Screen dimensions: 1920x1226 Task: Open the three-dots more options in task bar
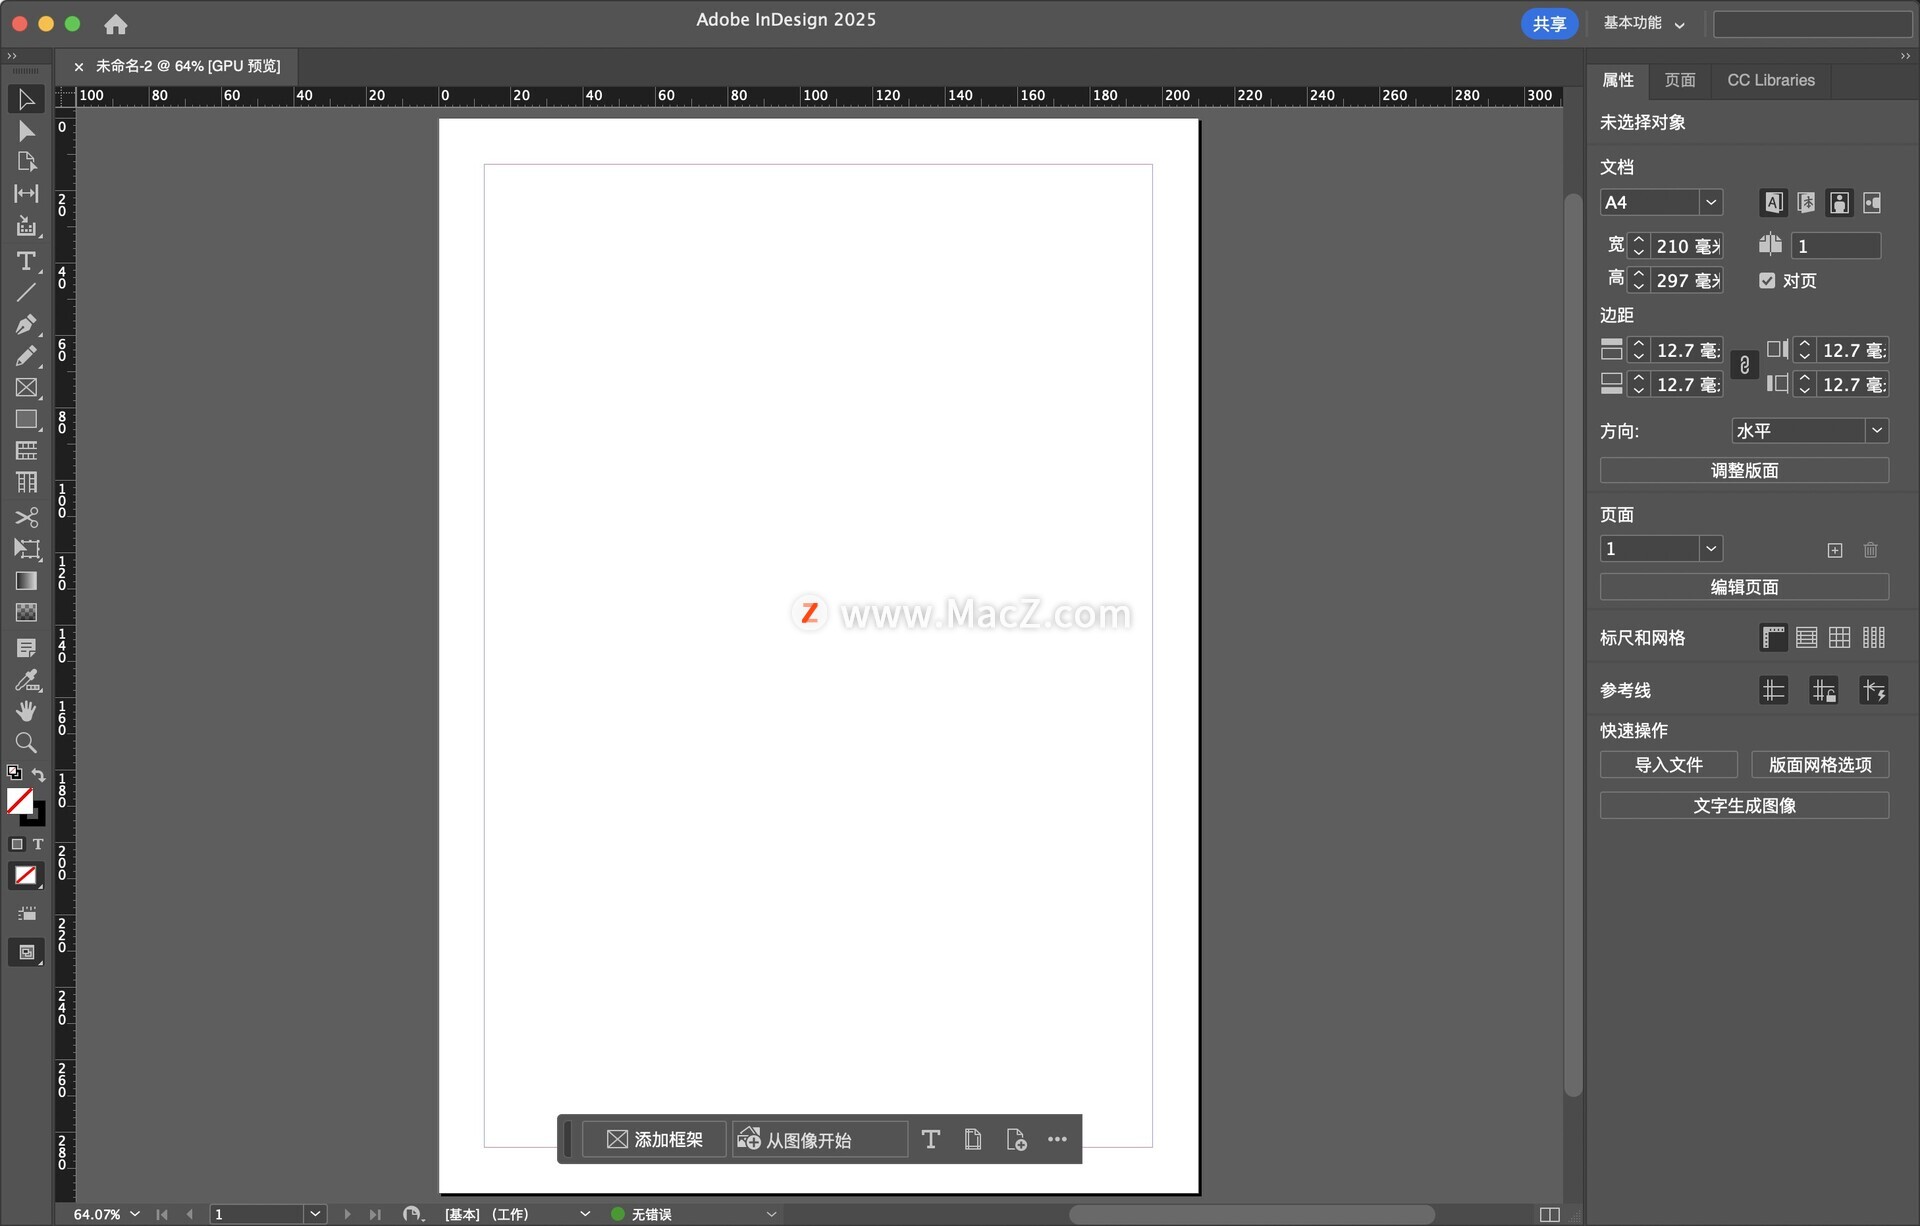tap(1057, 1139)
